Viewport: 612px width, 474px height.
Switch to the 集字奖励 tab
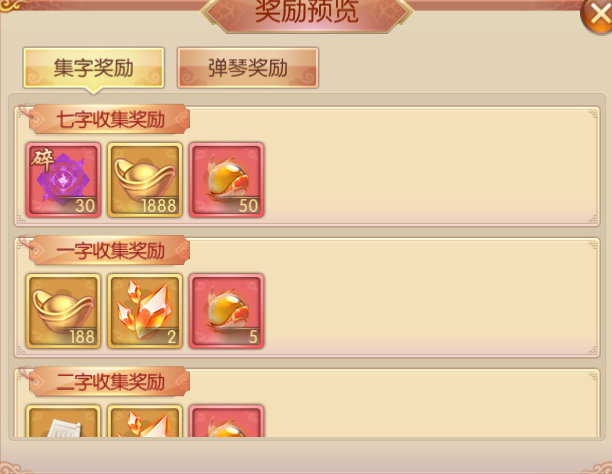tap(94, 68)
